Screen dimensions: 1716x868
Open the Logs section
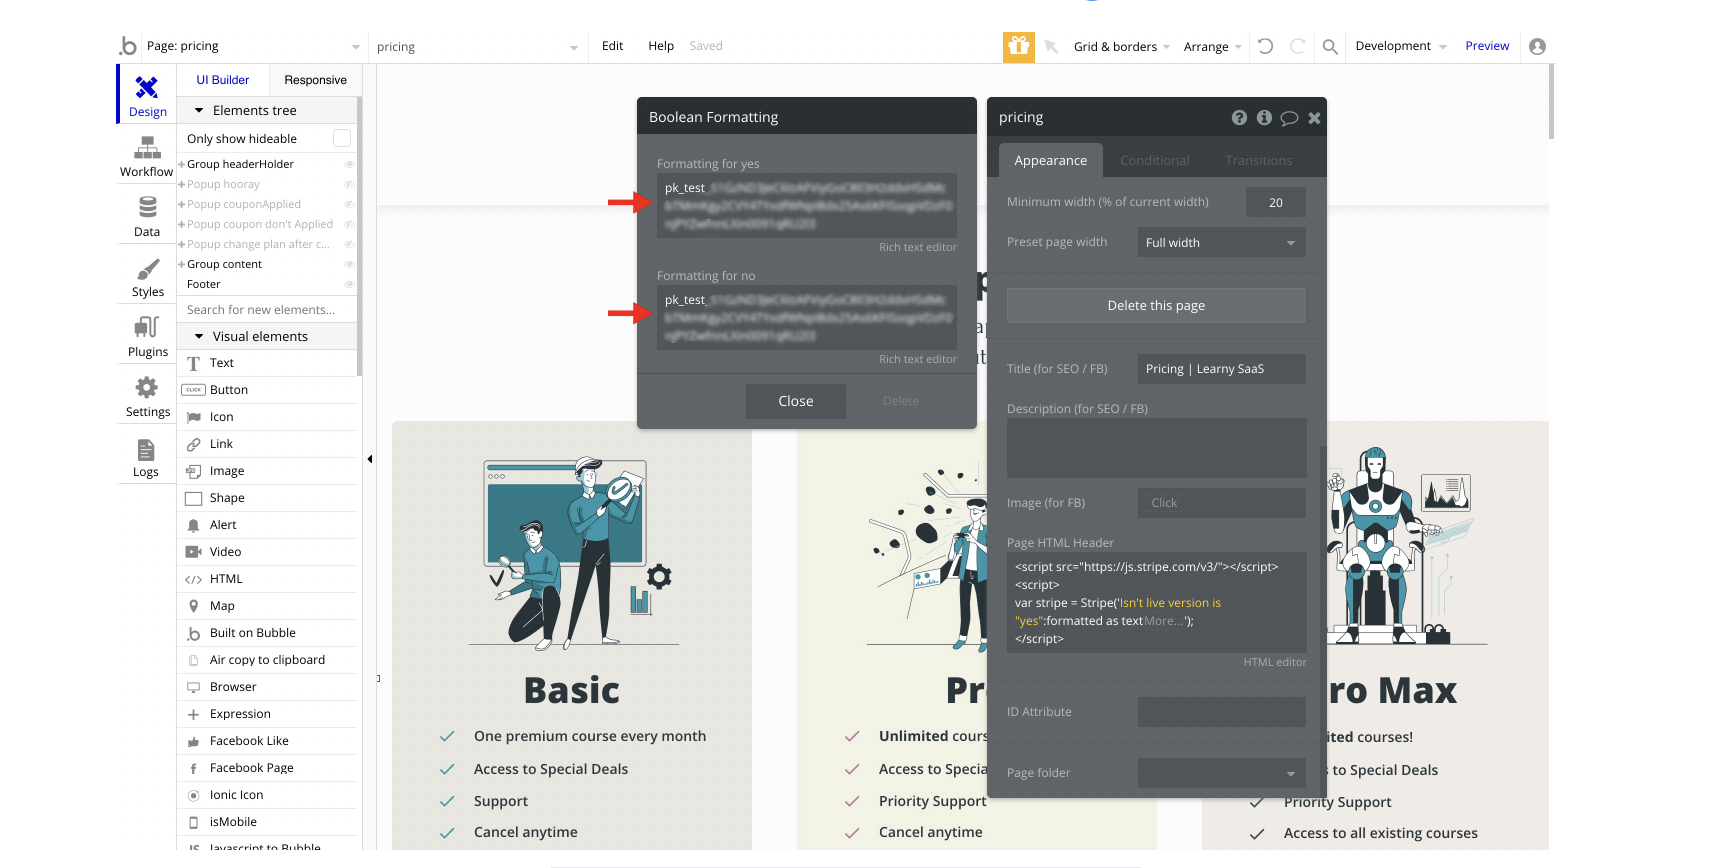click(146, 457)
